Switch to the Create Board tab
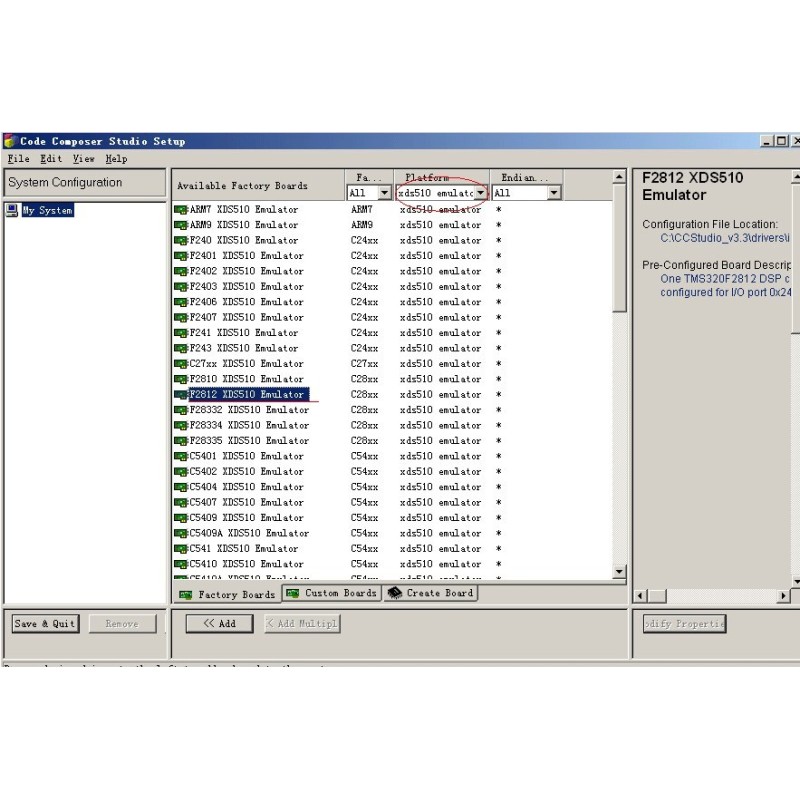Viewport: 800px width, 800px height. point(431,593)
